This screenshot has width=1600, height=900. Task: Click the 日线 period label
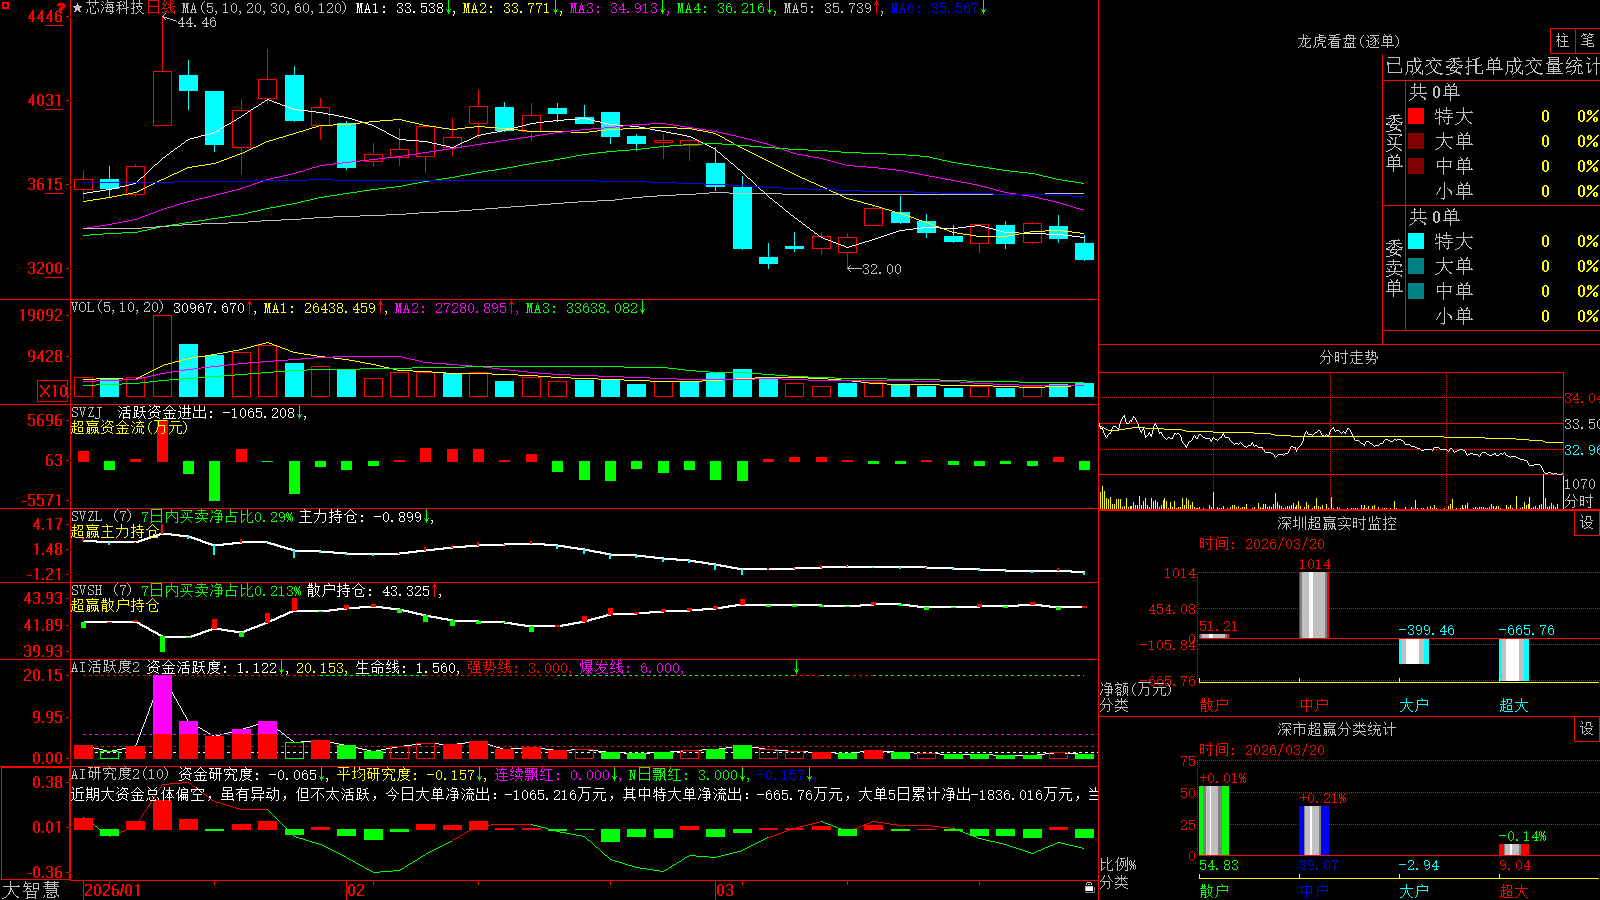161,8
